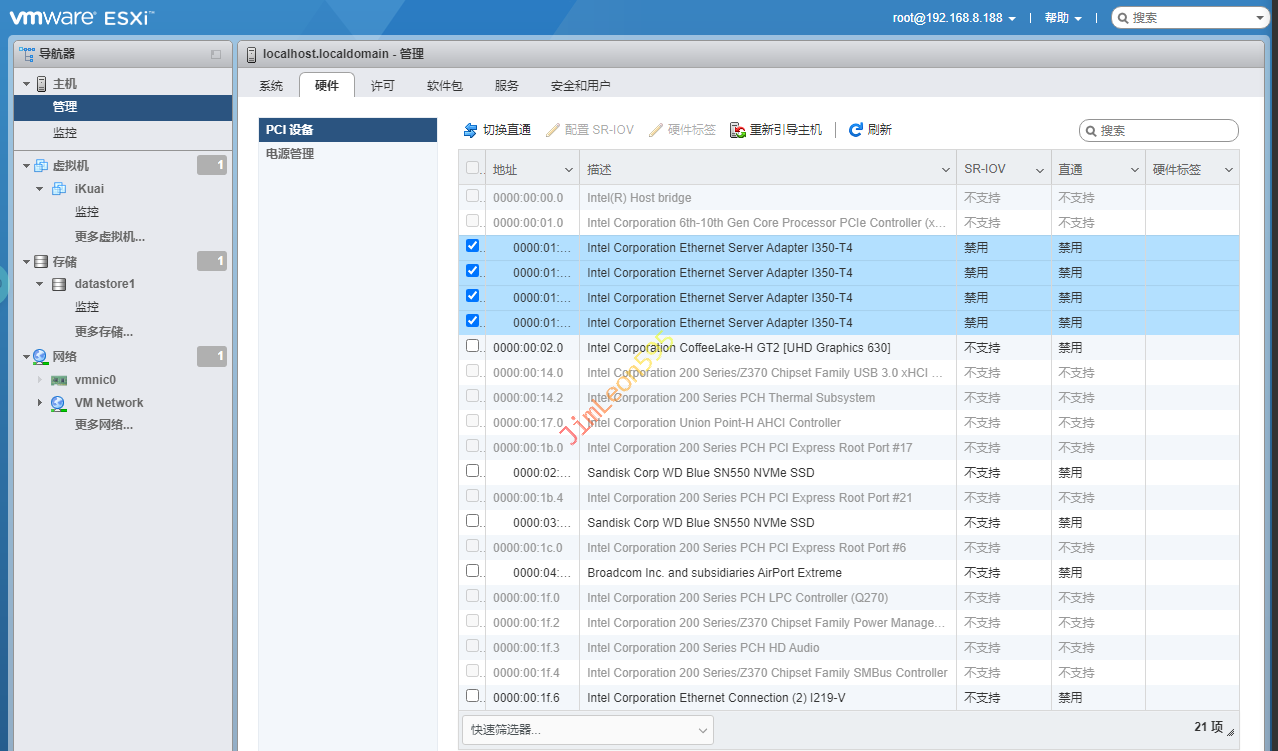Click the PCI device search field
The width and height of the screenshot is (1278, 751).
(x=1164, y=131)
